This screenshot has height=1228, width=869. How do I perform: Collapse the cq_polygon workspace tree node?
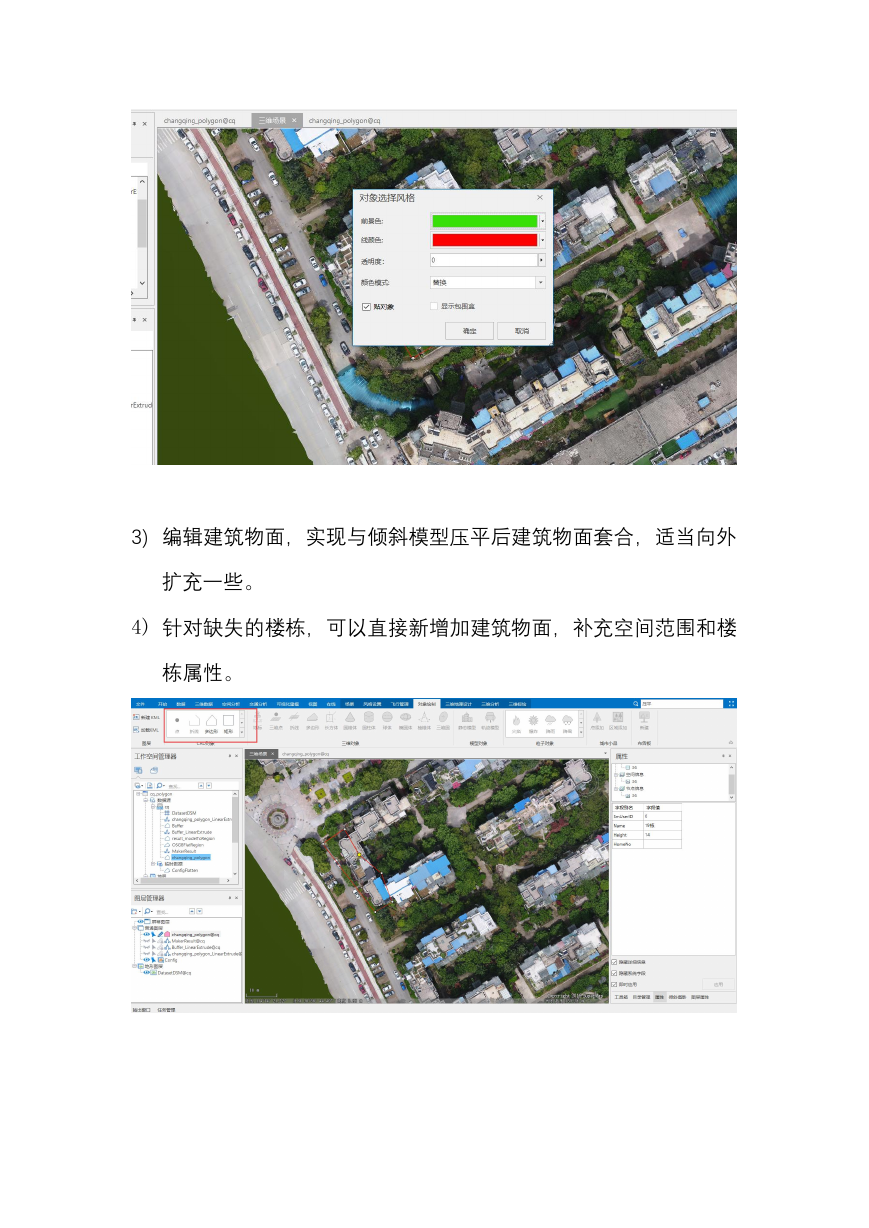tap(136, 793)
